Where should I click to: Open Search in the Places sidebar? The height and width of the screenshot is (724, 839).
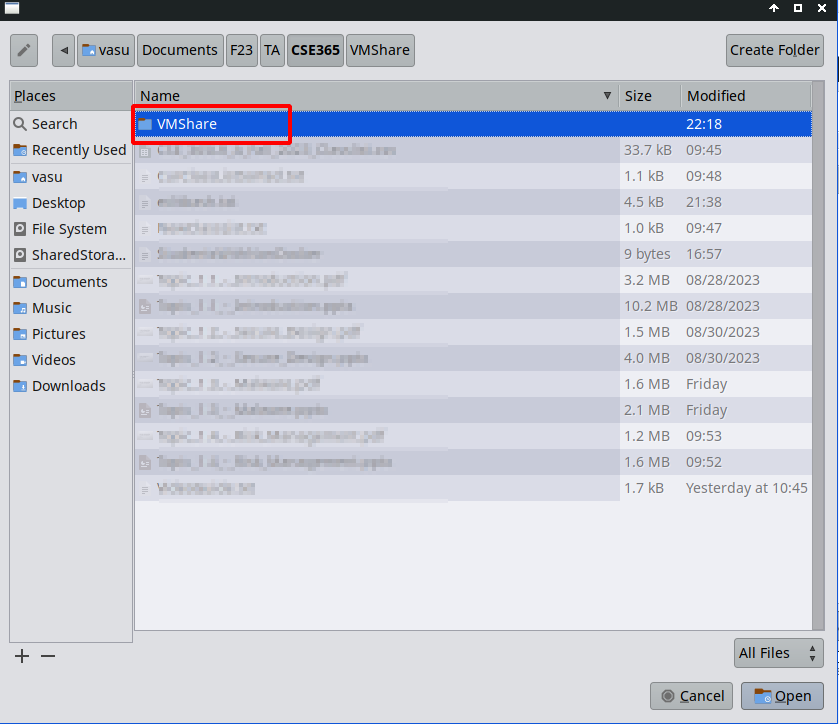tap(54, 124)
